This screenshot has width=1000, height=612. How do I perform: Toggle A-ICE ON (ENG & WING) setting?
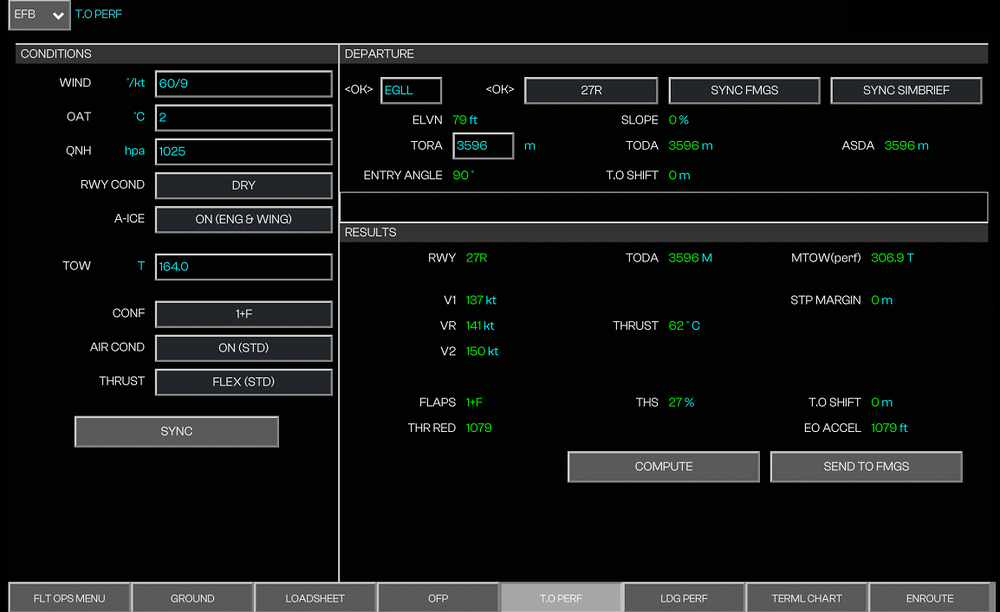pos(243,219)
